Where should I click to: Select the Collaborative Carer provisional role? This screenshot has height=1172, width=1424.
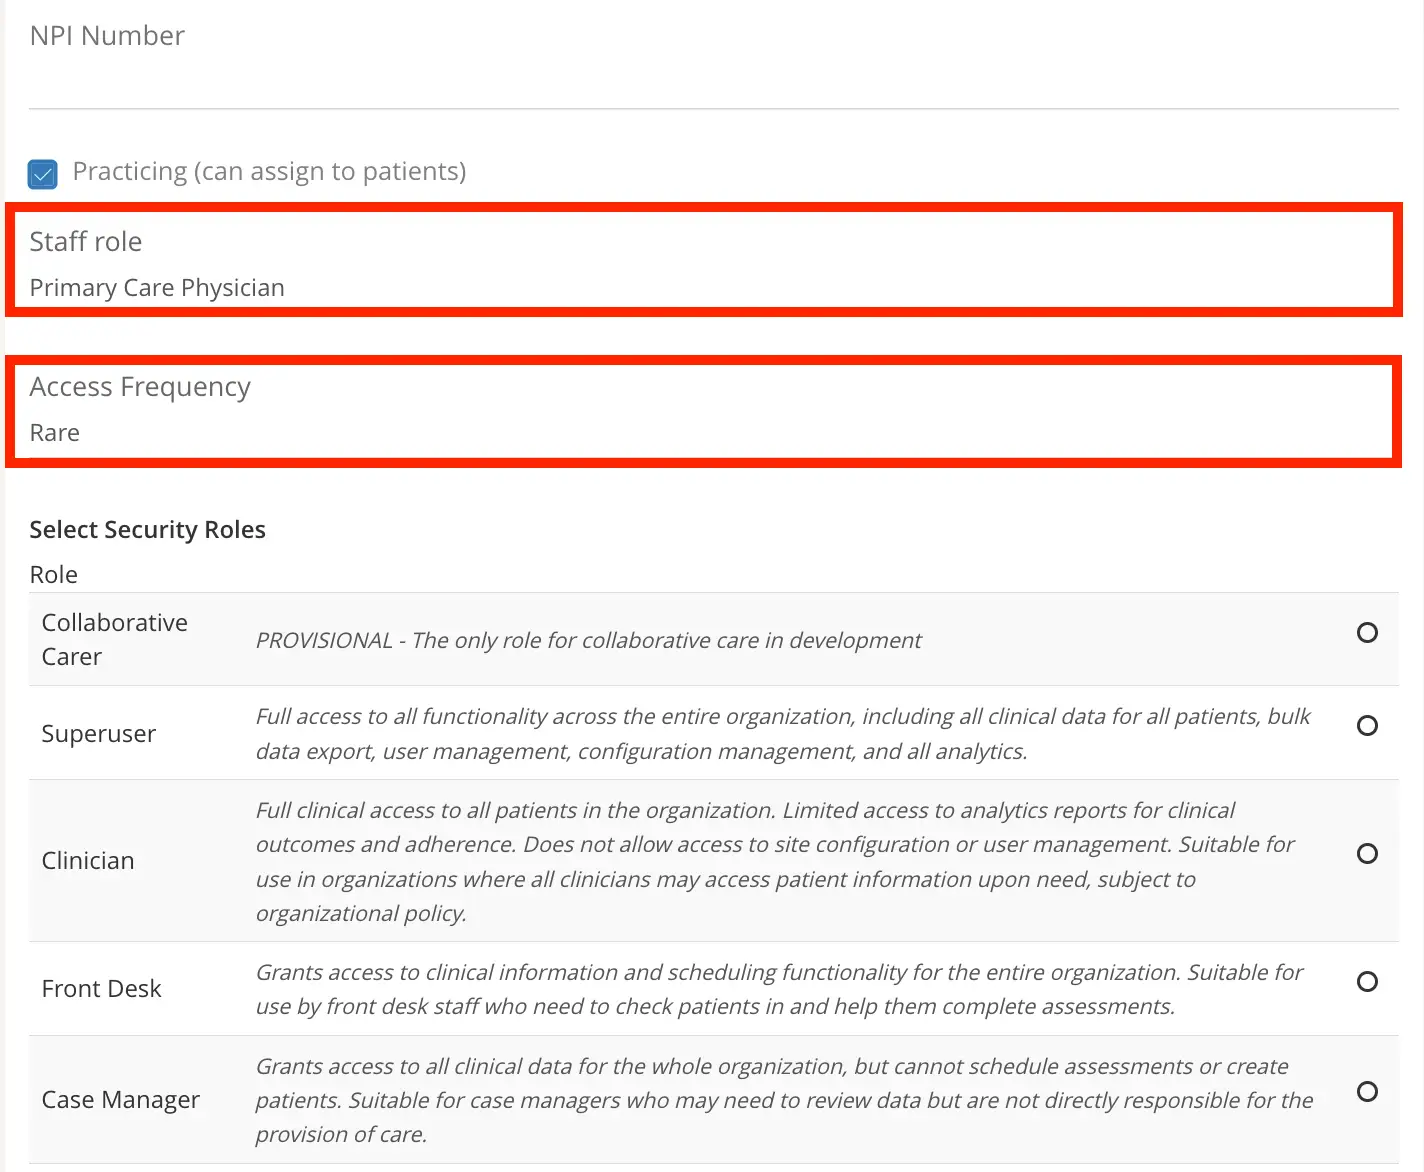(1367, 633)
